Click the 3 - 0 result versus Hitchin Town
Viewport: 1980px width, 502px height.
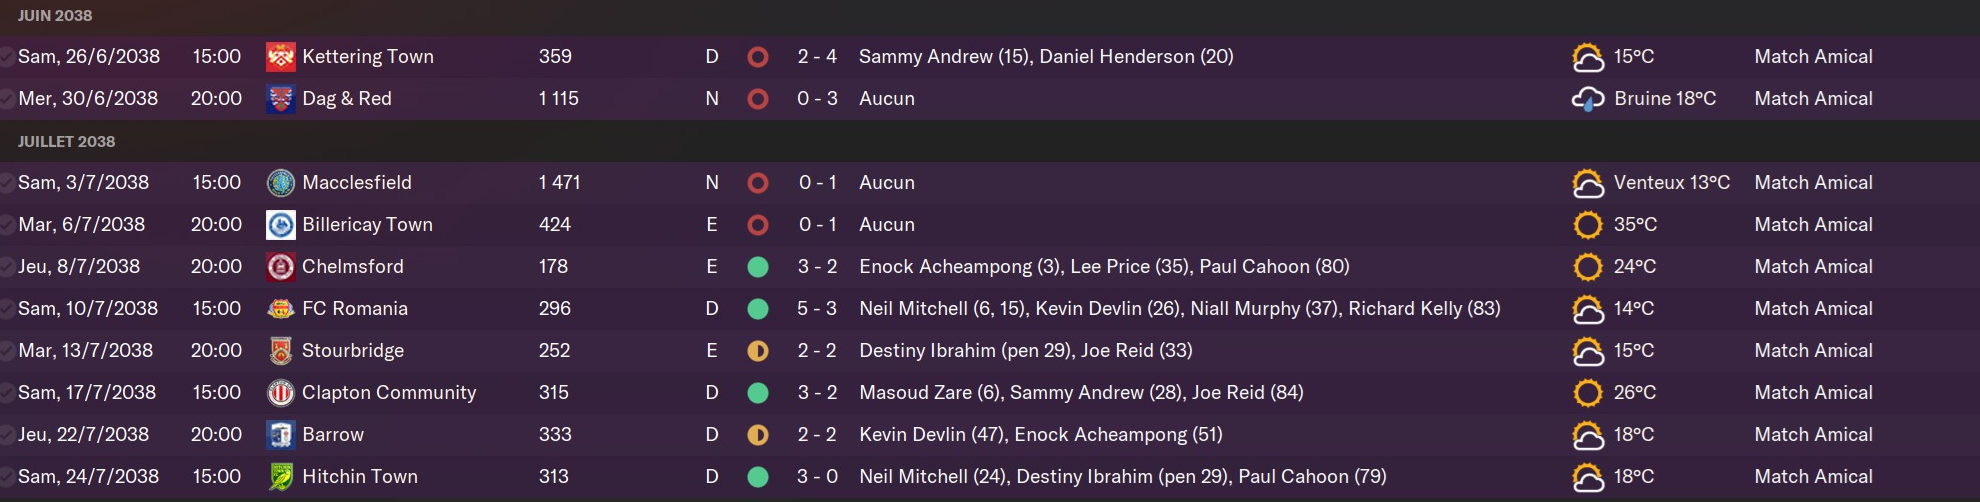pos(817,477)
